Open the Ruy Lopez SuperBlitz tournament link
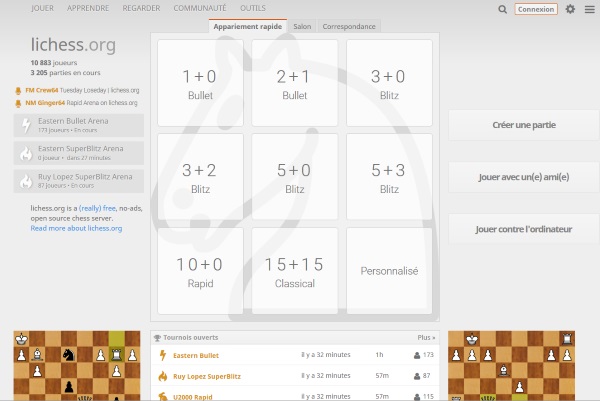Screen dimensions: 600x401 pos(207,377)
